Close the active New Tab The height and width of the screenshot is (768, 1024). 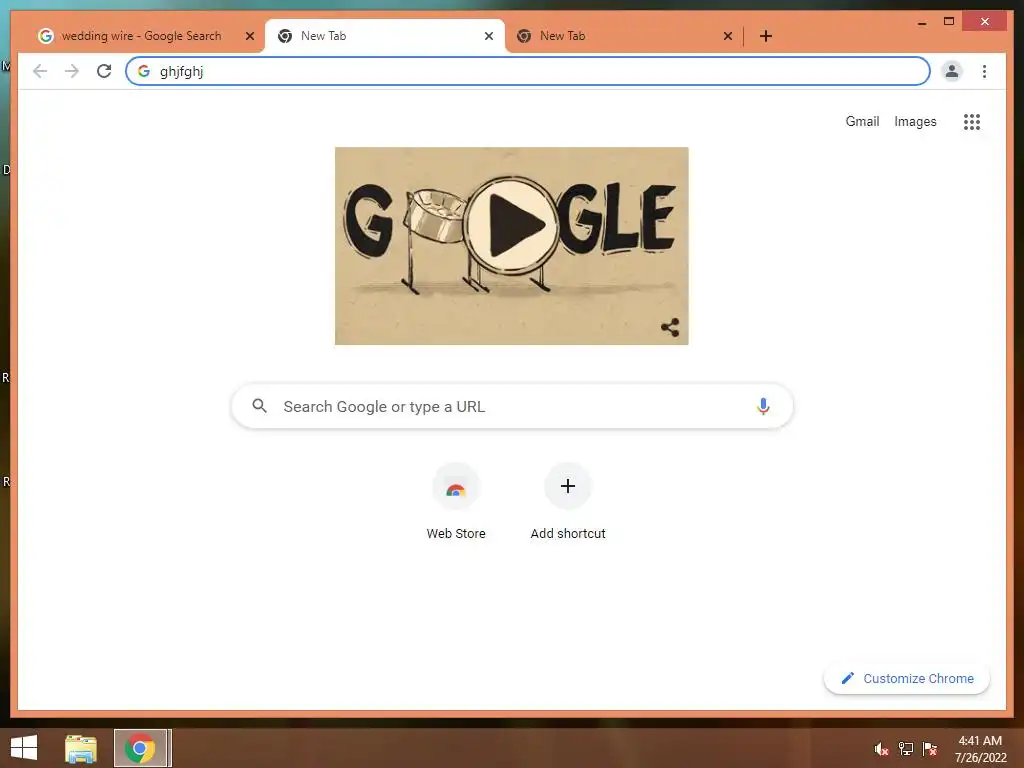(x=488, y=36)
